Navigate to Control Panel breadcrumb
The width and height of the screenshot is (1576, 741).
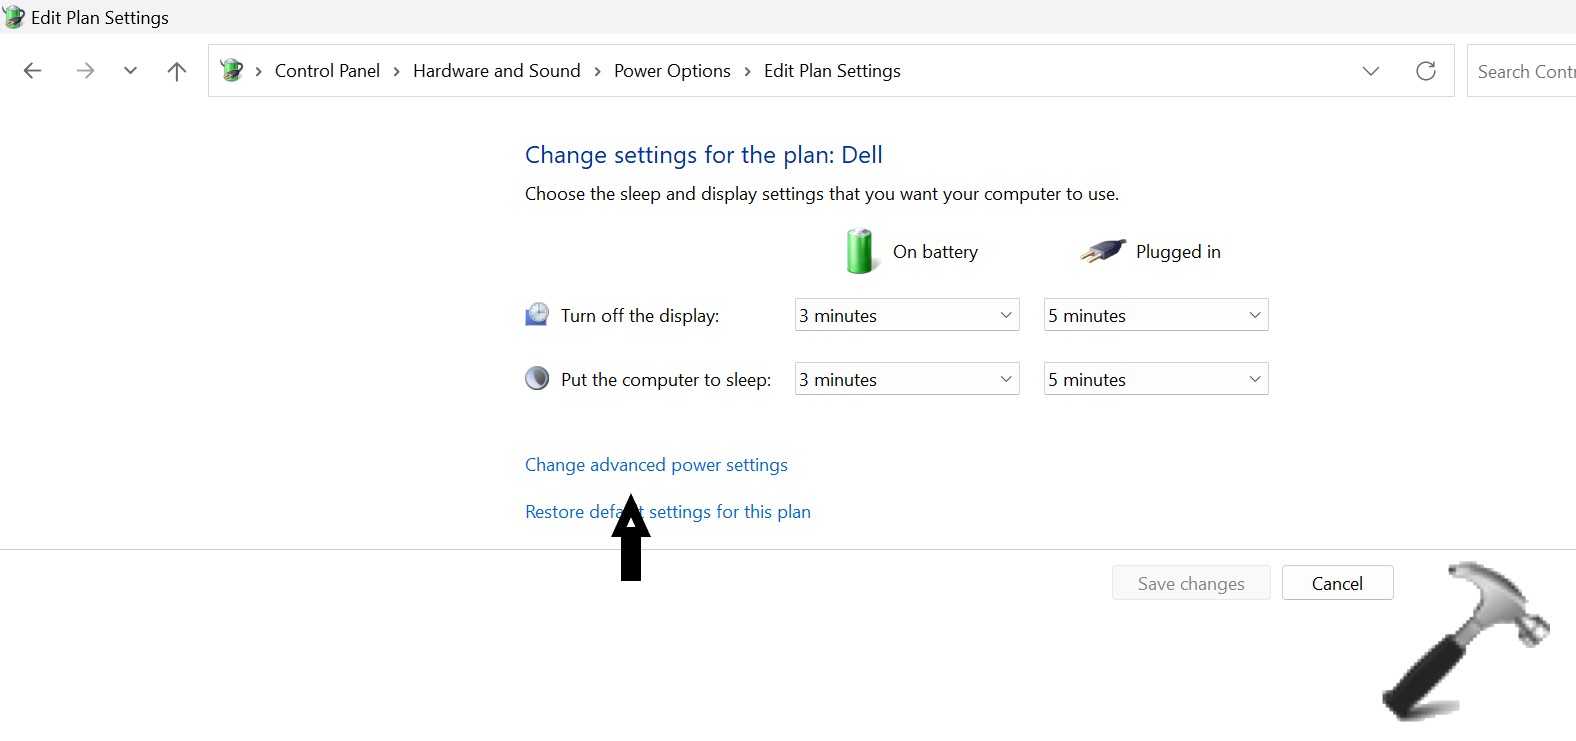tap(327, 71)
